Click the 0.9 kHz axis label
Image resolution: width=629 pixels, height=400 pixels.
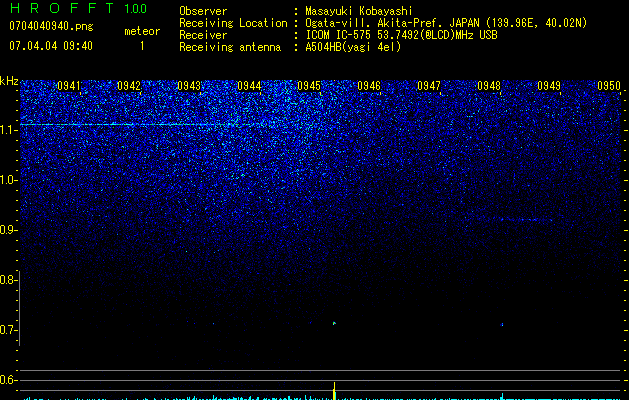(8, 230)
